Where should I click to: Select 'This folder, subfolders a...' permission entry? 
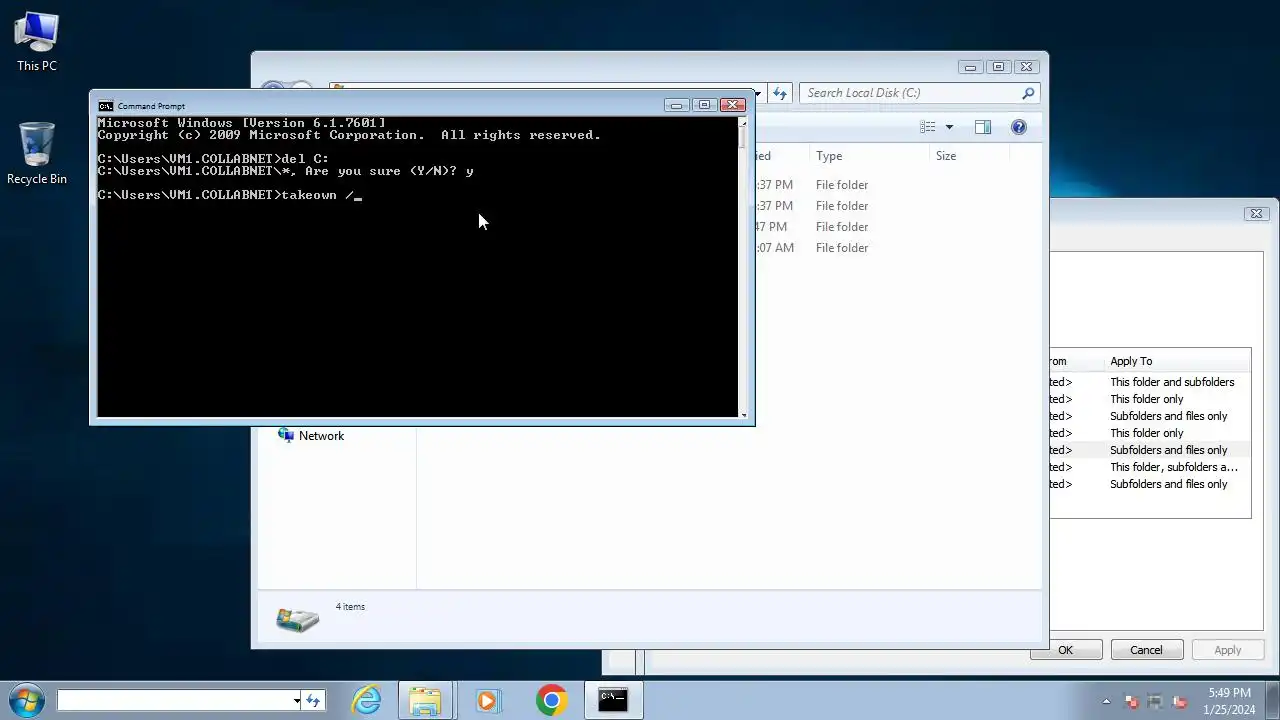(1174, 467)
